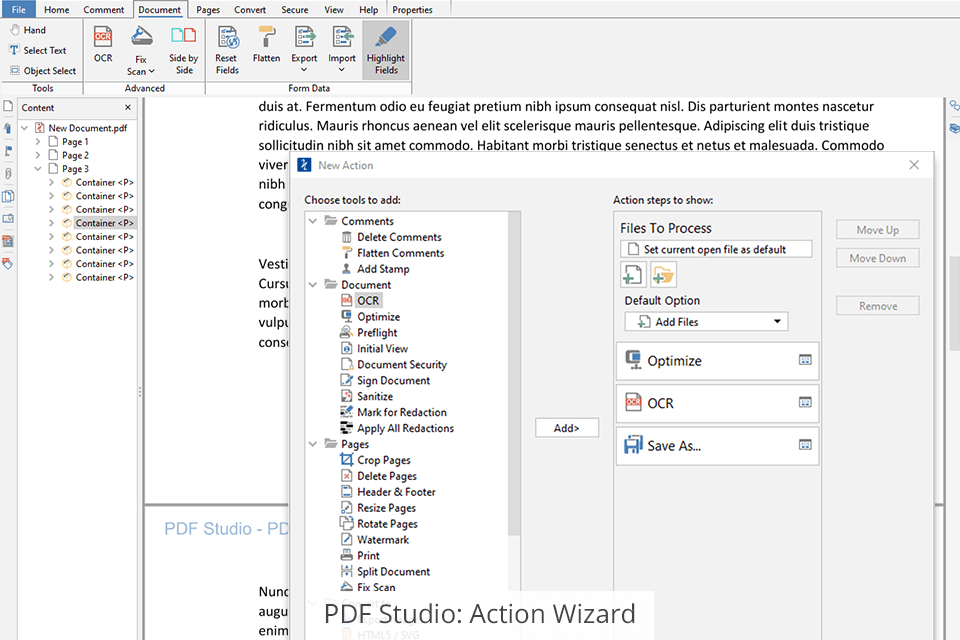Select Split Document tool
This screenshot has height=640, width=960.
385,571
